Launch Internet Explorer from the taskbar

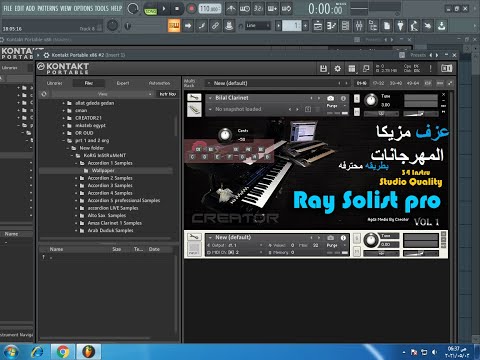click(37, 352)
